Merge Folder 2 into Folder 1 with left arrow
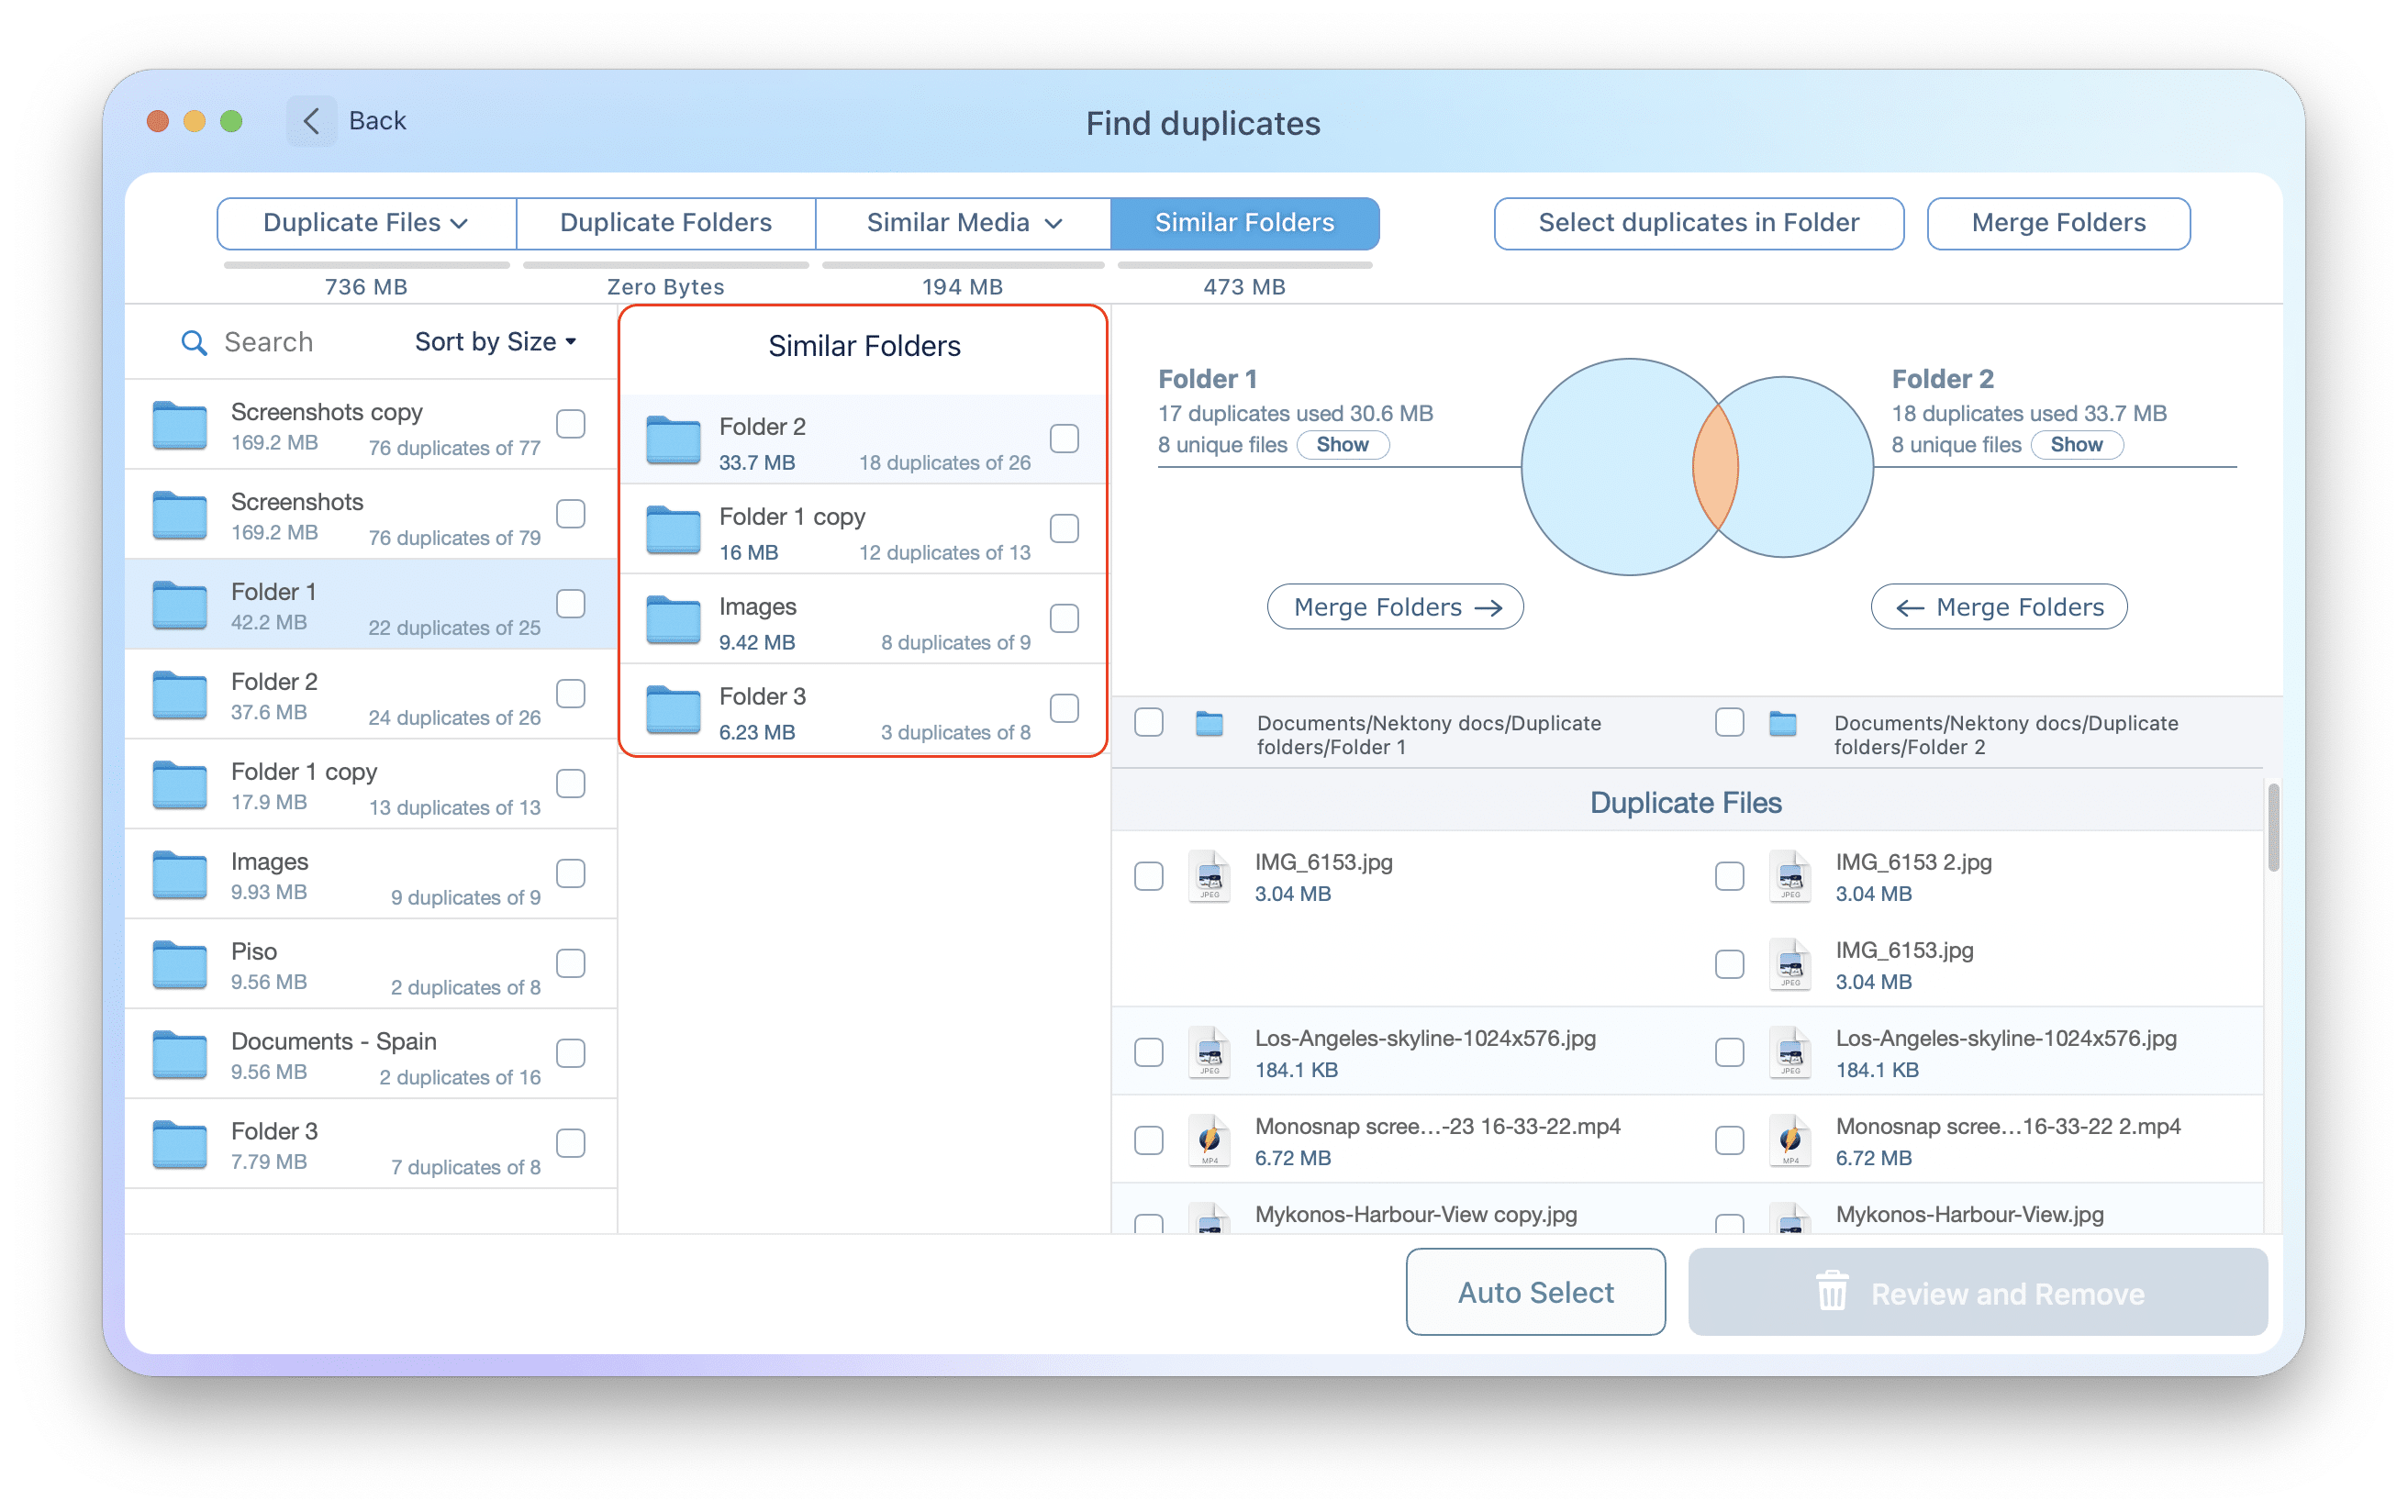 [x=1999, y=607]
